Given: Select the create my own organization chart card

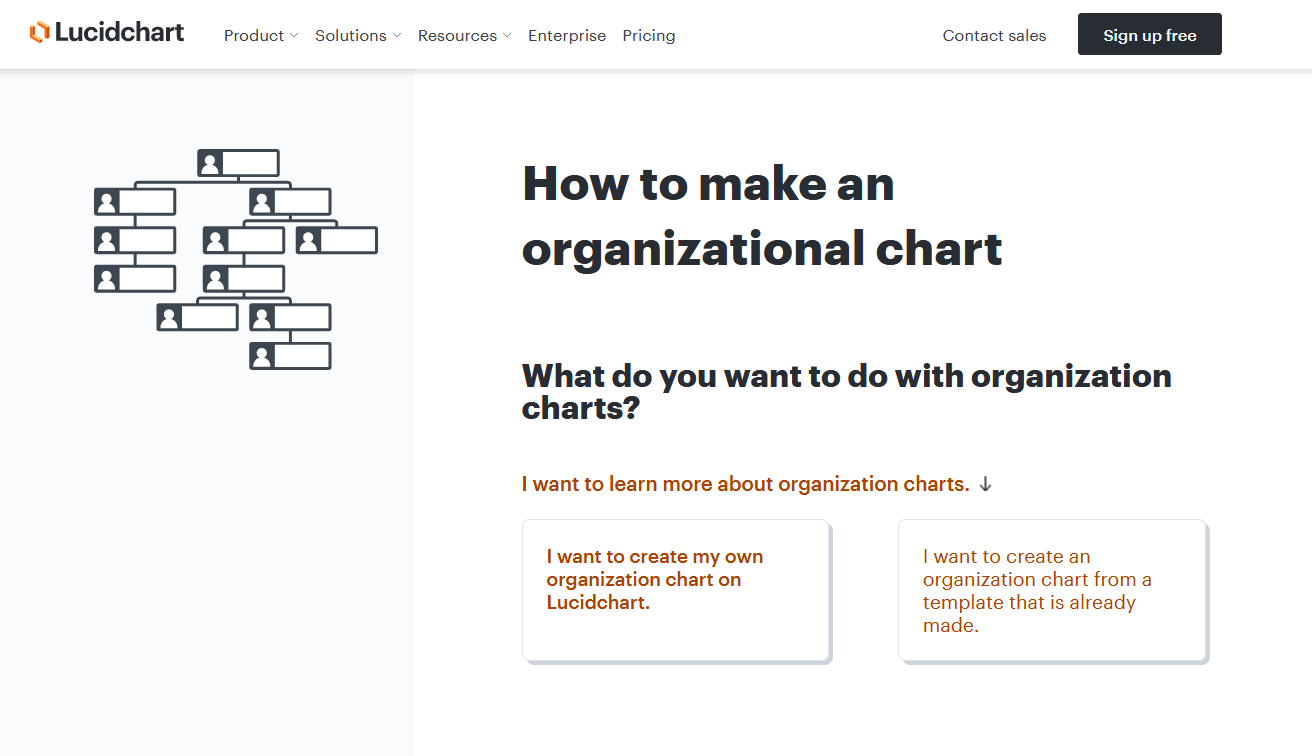Looking at the screenshot, I should [675, 590].
